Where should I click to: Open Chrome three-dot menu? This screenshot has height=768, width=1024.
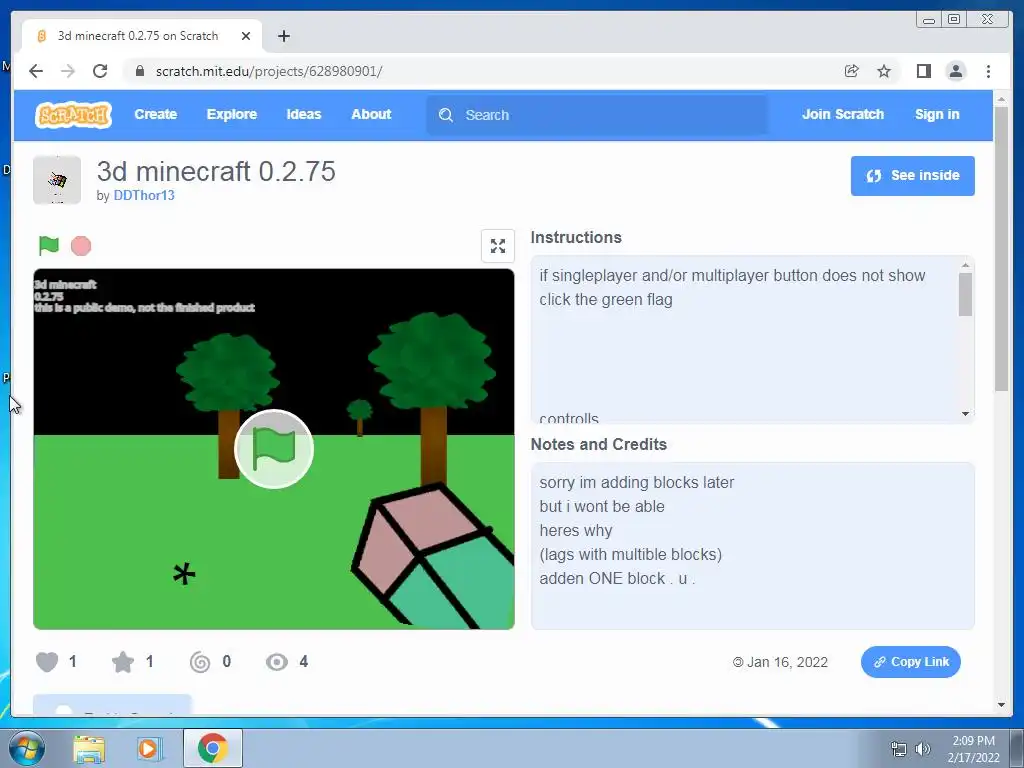click(x=988, y=71)
